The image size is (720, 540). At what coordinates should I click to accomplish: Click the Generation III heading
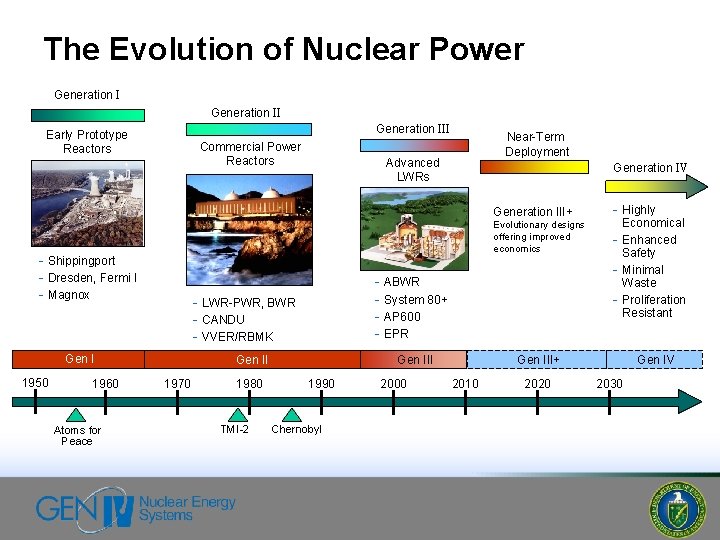[x=413, y=129]
